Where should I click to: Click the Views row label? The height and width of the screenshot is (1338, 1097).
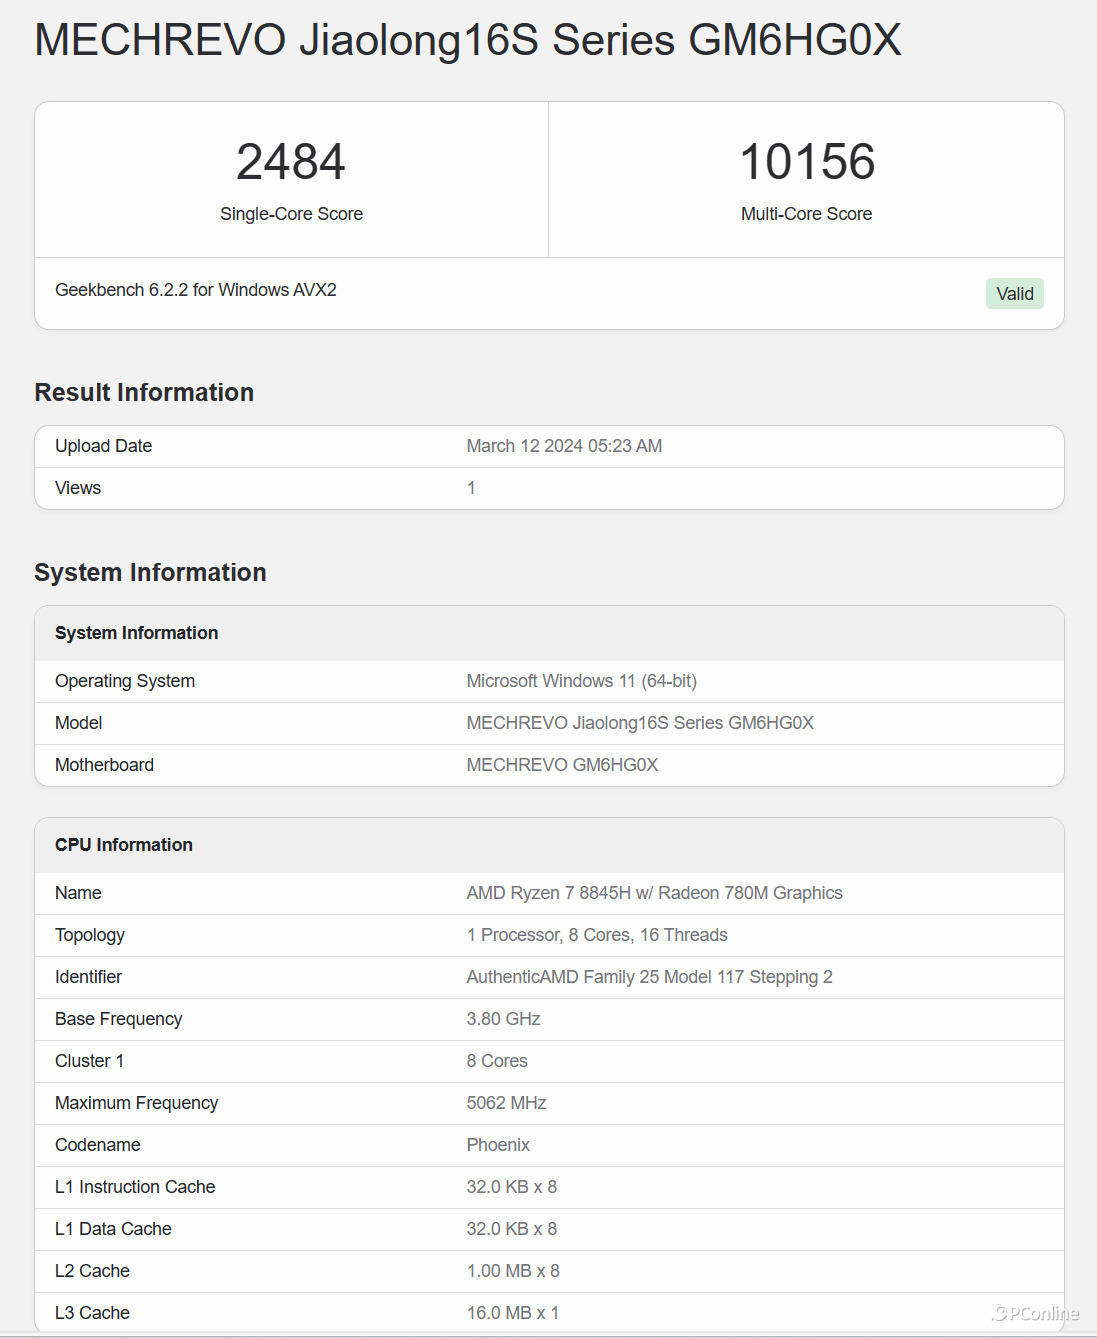tap(78, 488)
